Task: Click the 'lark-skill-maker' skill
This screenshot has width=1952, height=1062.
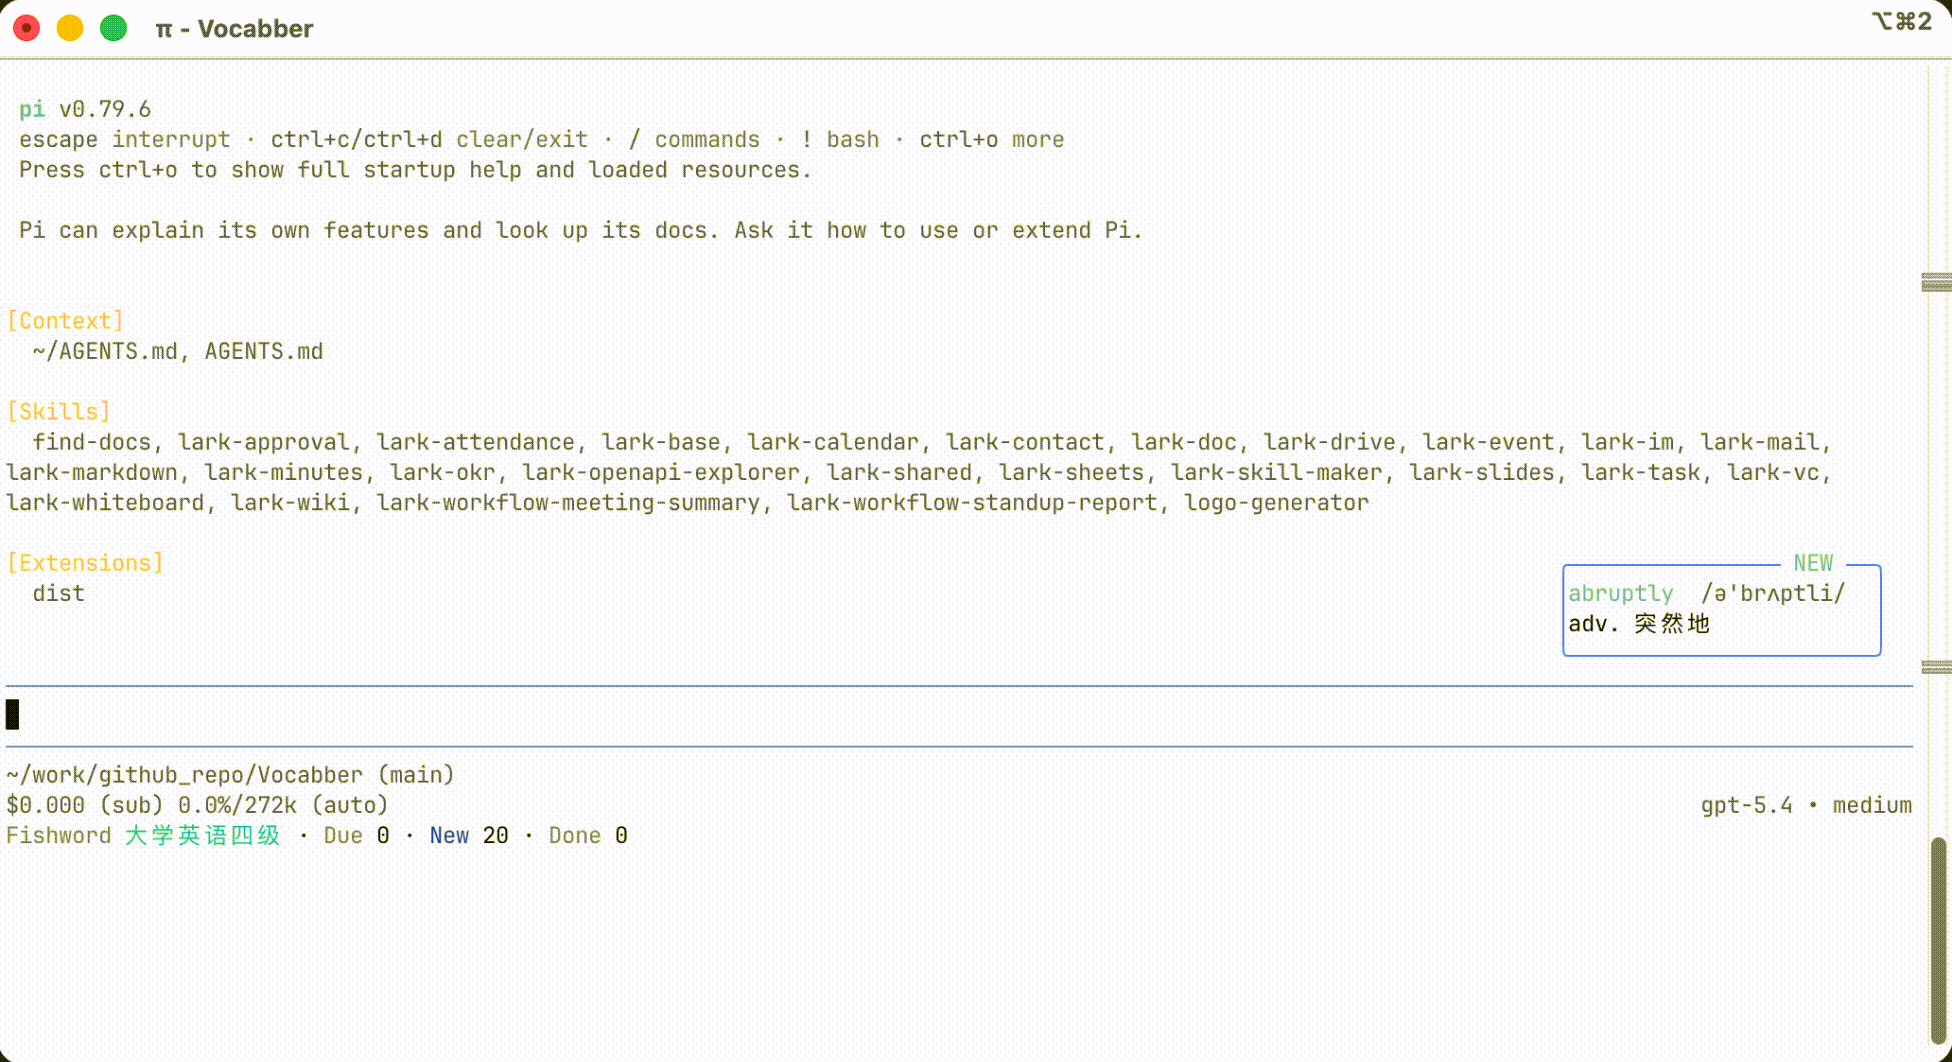Action: (x=1277, y=473)
